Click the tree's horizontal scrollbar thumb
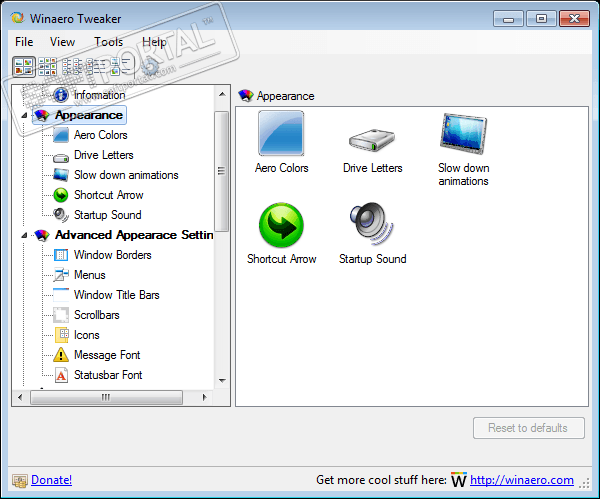The image size is (600, 499). click(106, 397)
